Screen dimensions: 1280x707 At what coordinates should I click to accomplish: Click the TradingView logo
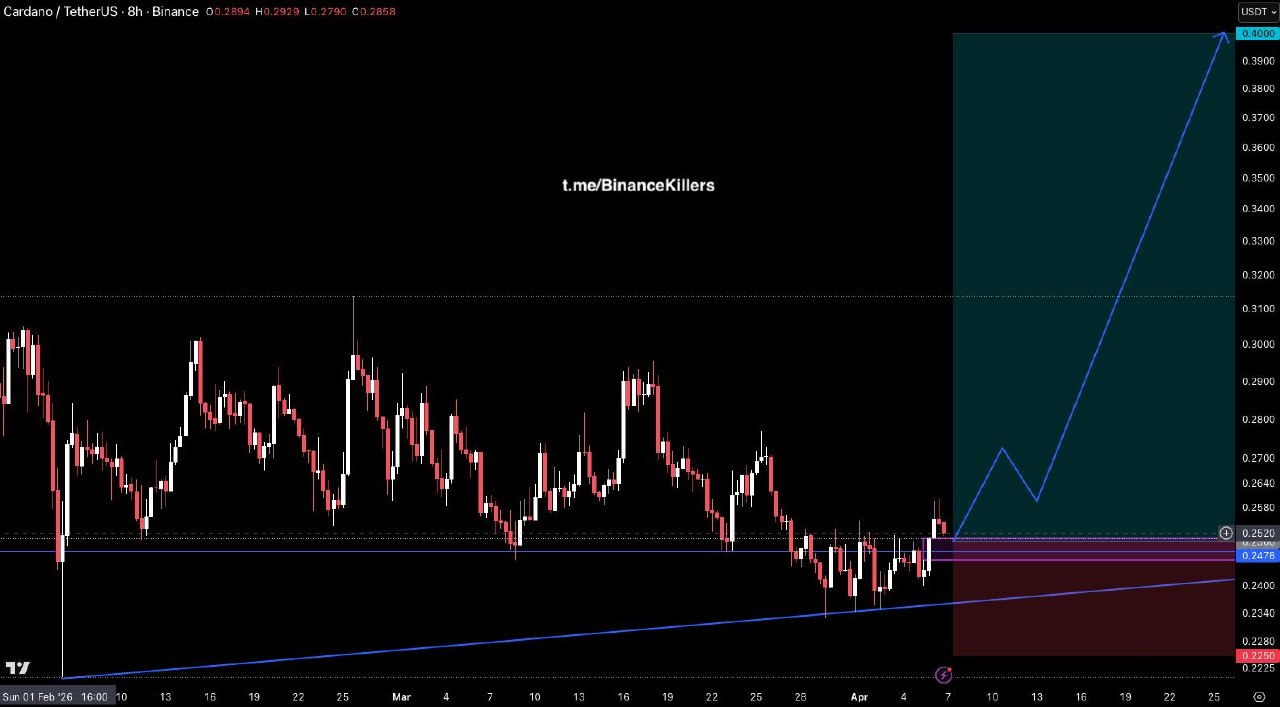point(17,668)
